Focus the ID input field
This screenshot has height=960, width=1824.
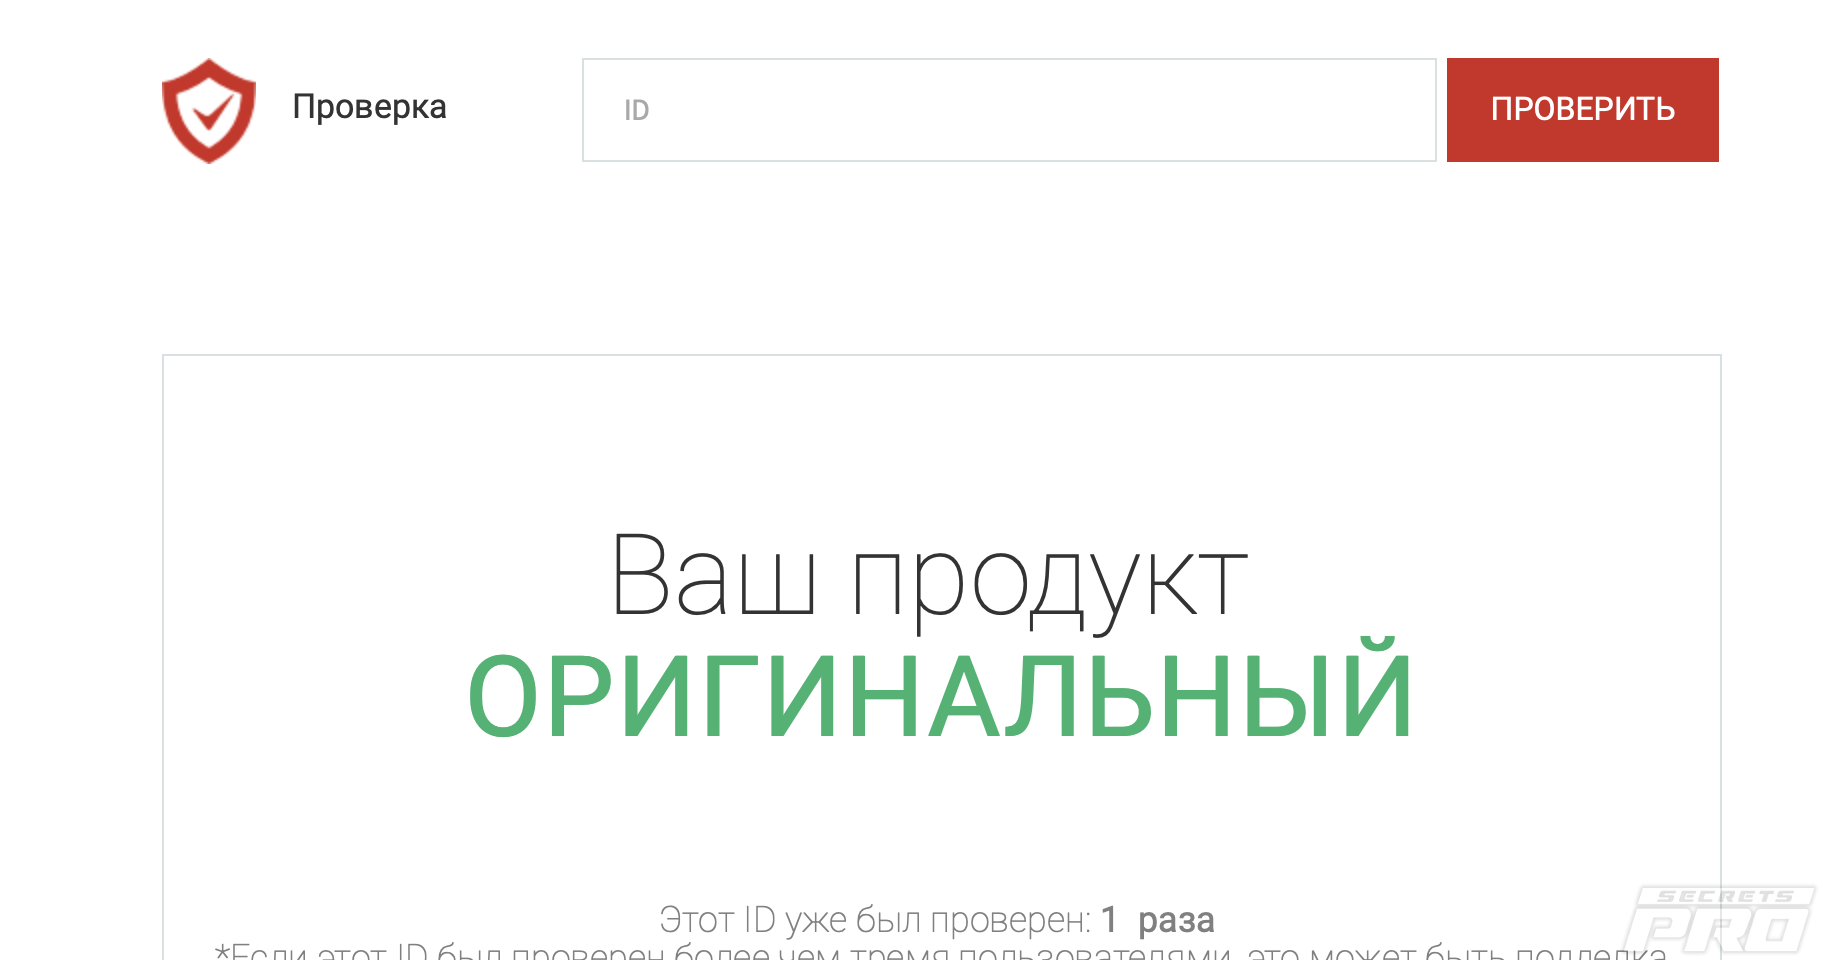click(x=1008, y=110)
